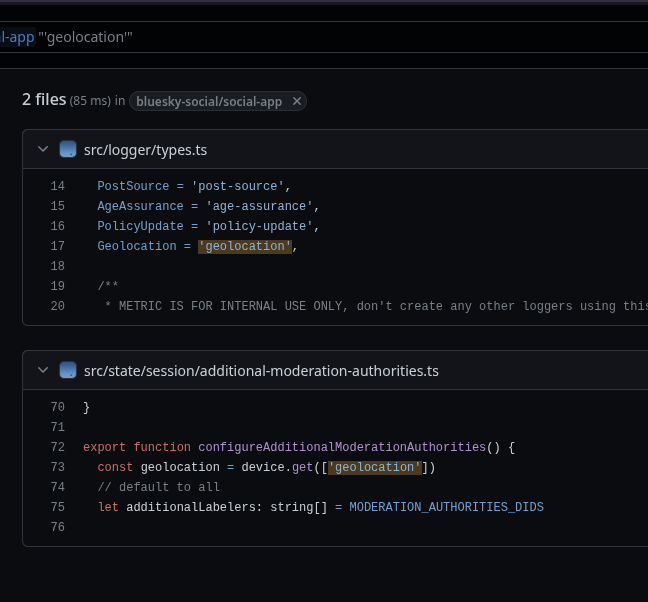This screenshot has height=602, width=648.
Task: Select the bluesky-social/social-app filter chip label
Action: (209, 101)
